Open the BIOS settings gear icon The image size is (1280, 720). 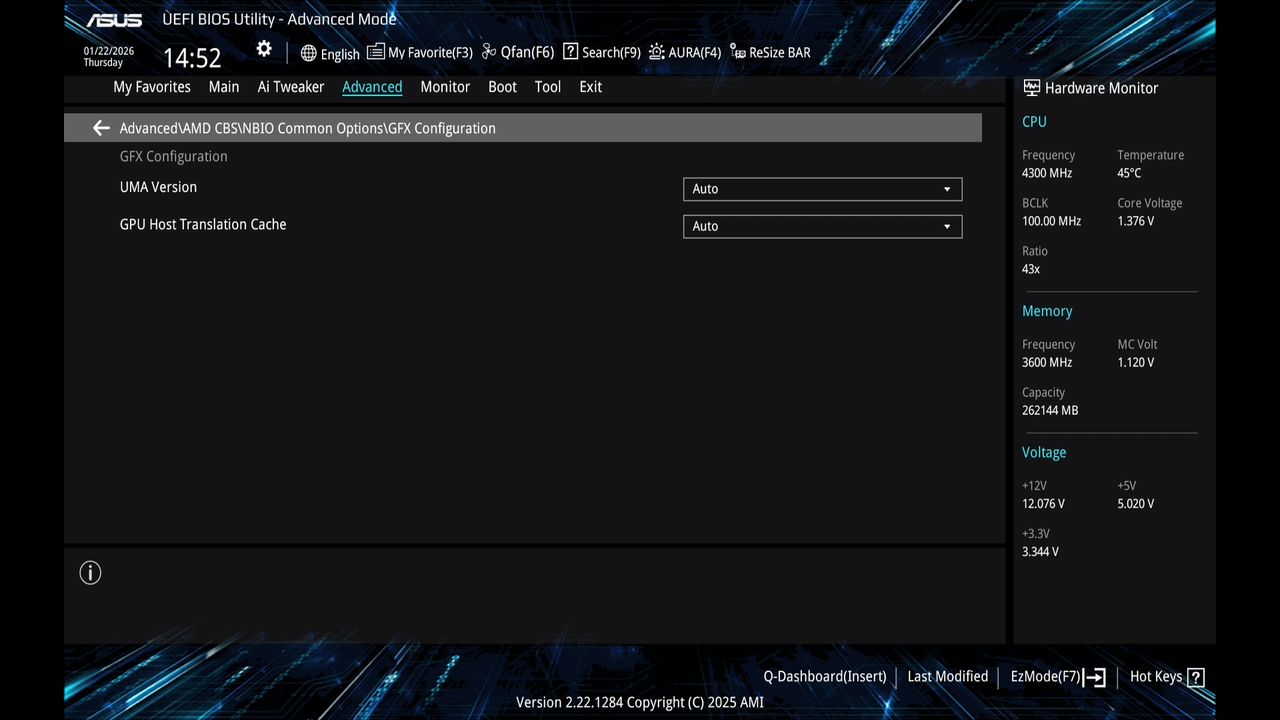pyautogui.click(x=263, y=48)
